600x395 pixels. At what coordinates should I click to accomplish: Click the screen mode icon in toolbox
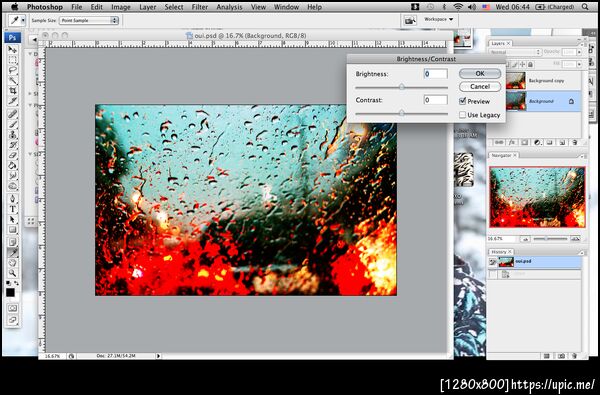click(13, 320)
